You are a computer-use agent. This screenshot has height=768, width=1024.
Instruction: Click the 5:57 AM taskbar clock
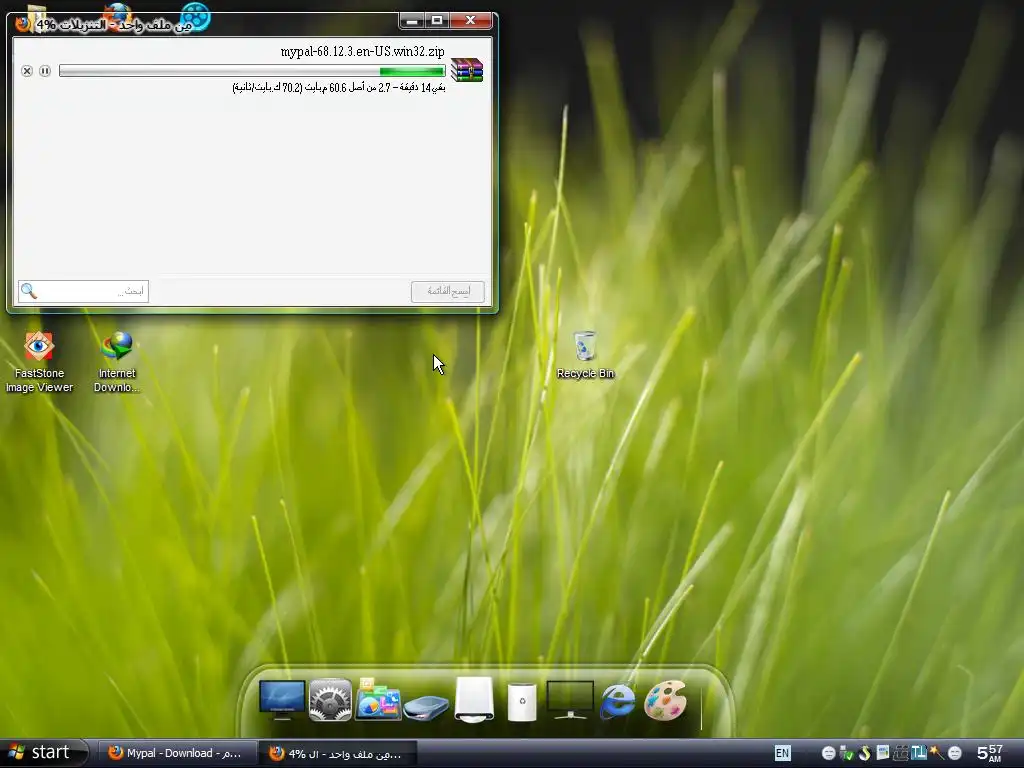[990, 753]
